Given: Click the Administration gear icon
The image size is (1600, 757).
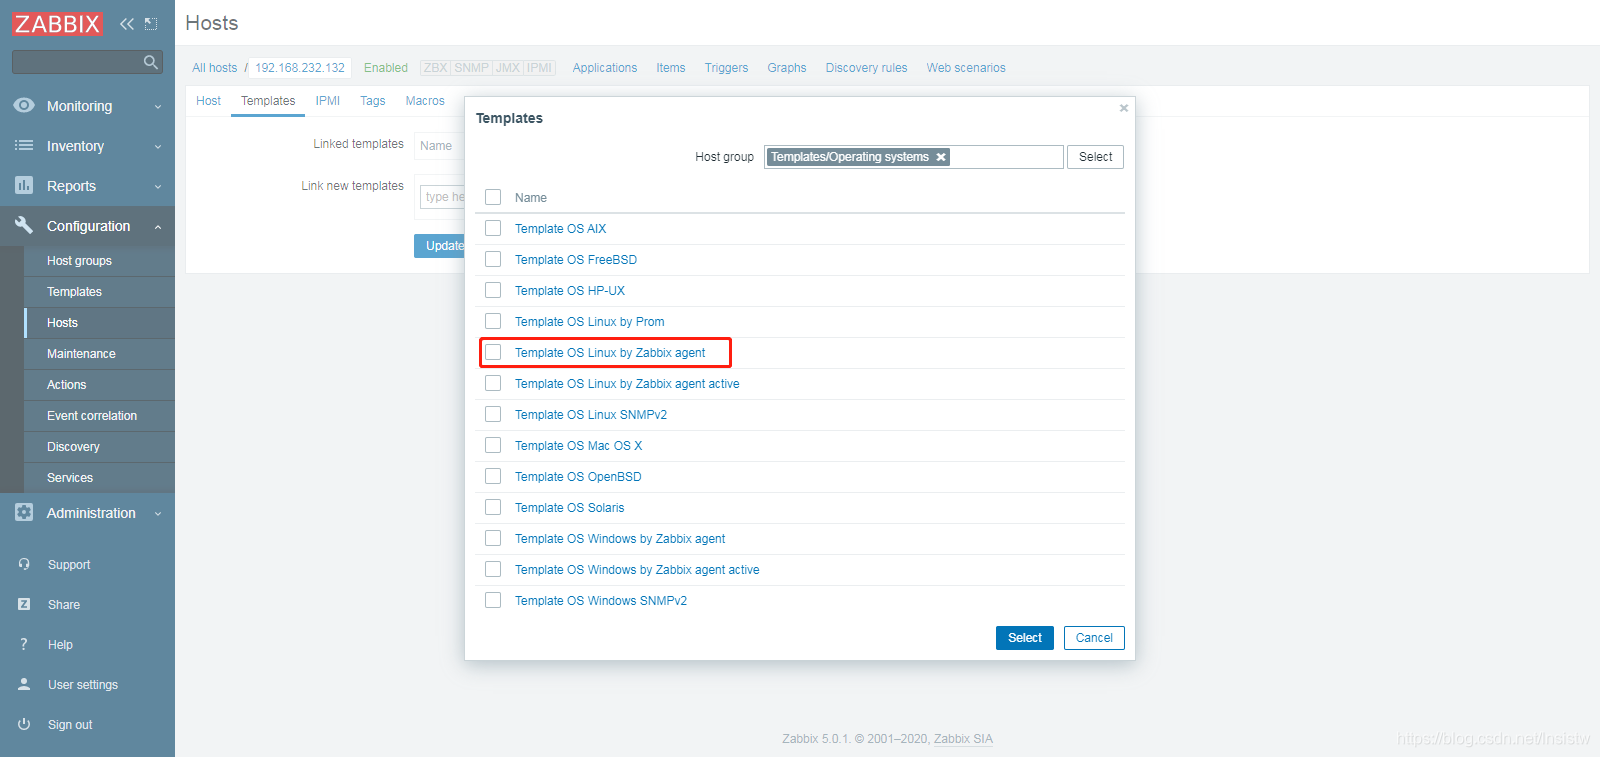Looking at the screenshot, I should point(24,512).
